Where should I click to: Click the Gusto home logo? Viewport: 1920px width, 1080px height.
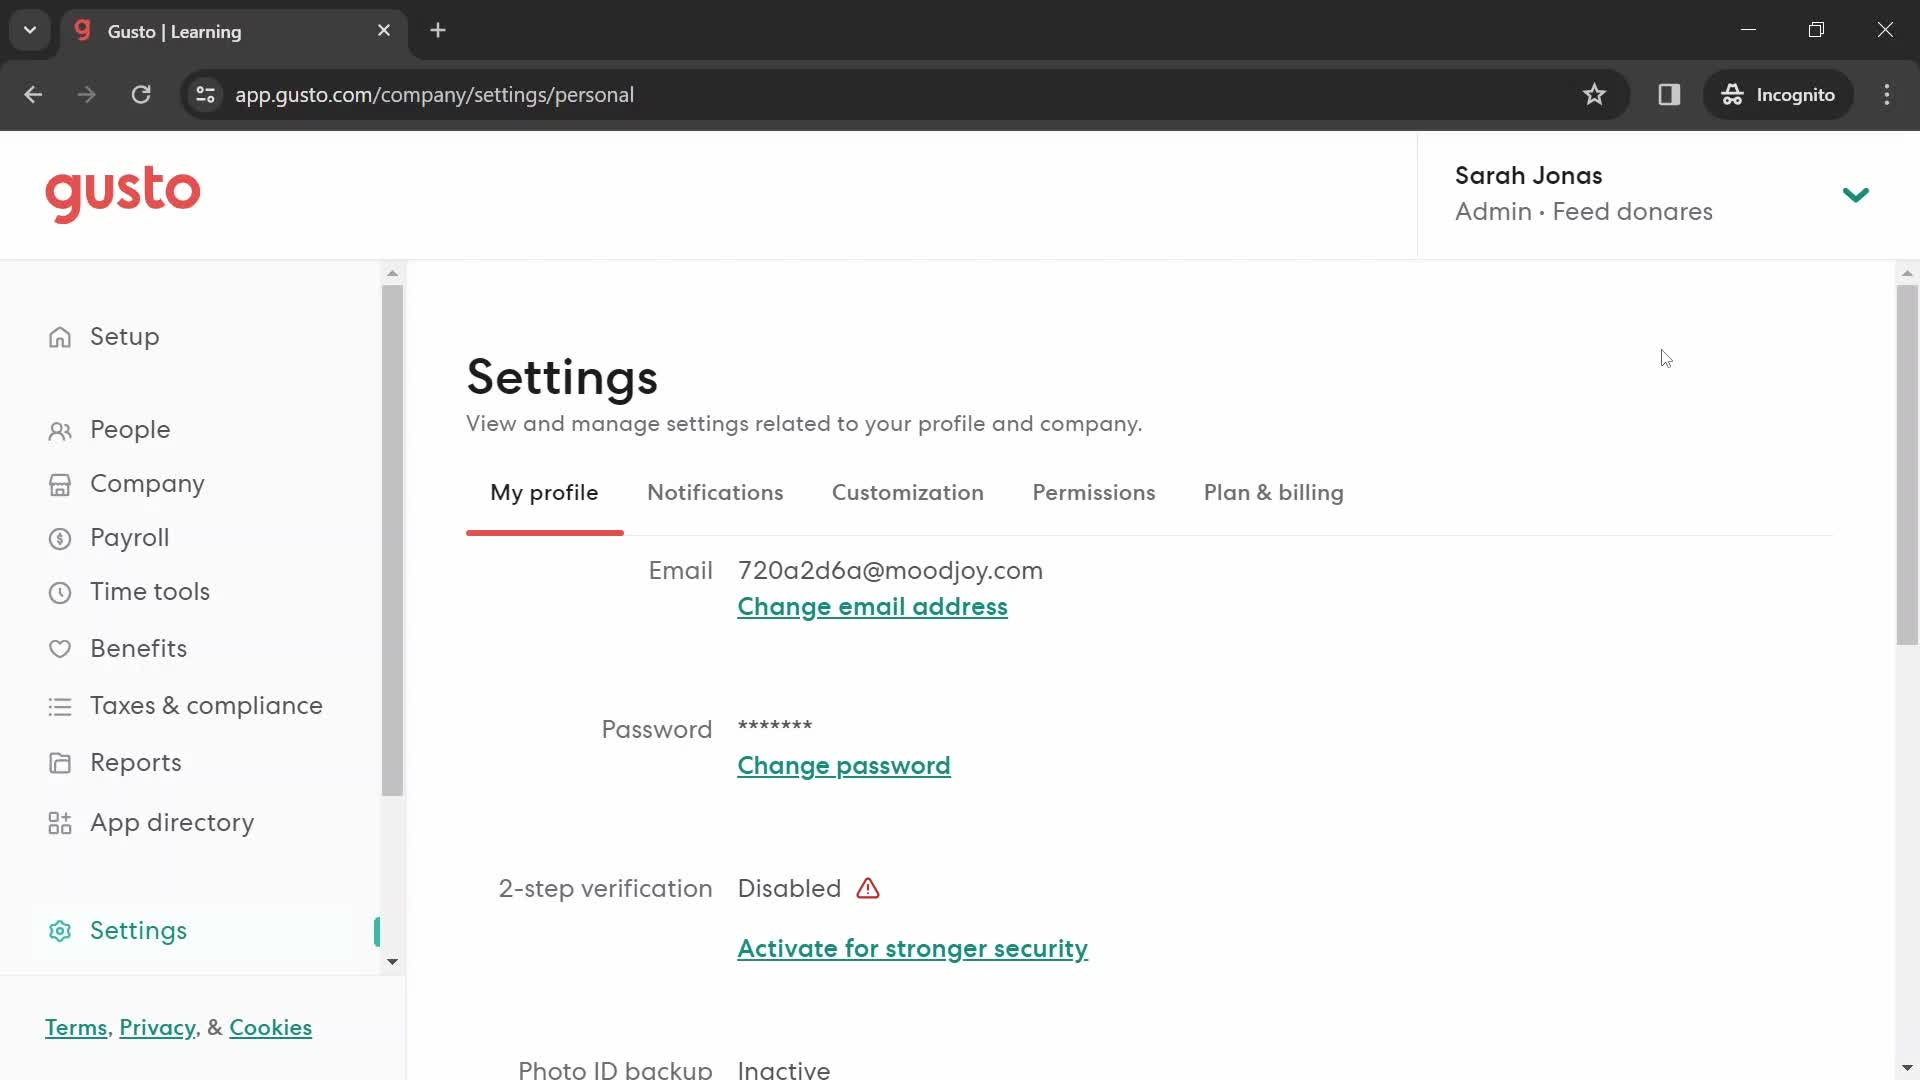[x=123, y=194]
